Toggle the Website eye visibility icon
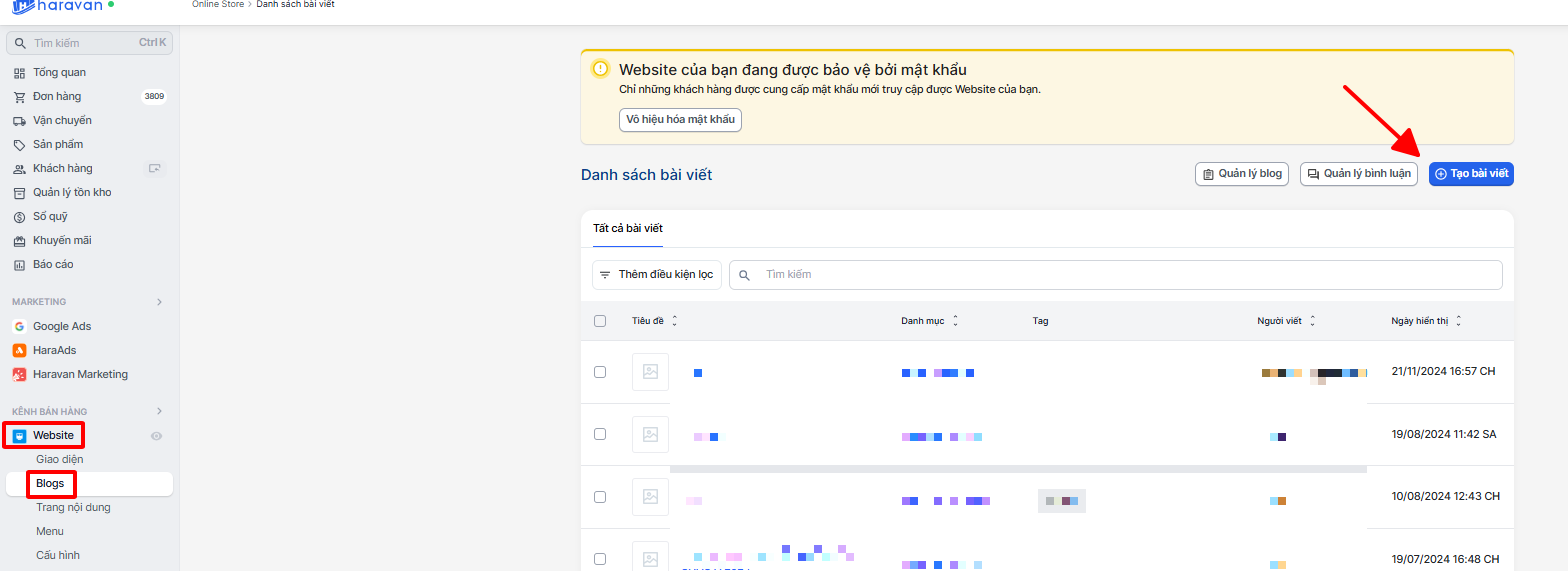 click(x=156, y=436)
